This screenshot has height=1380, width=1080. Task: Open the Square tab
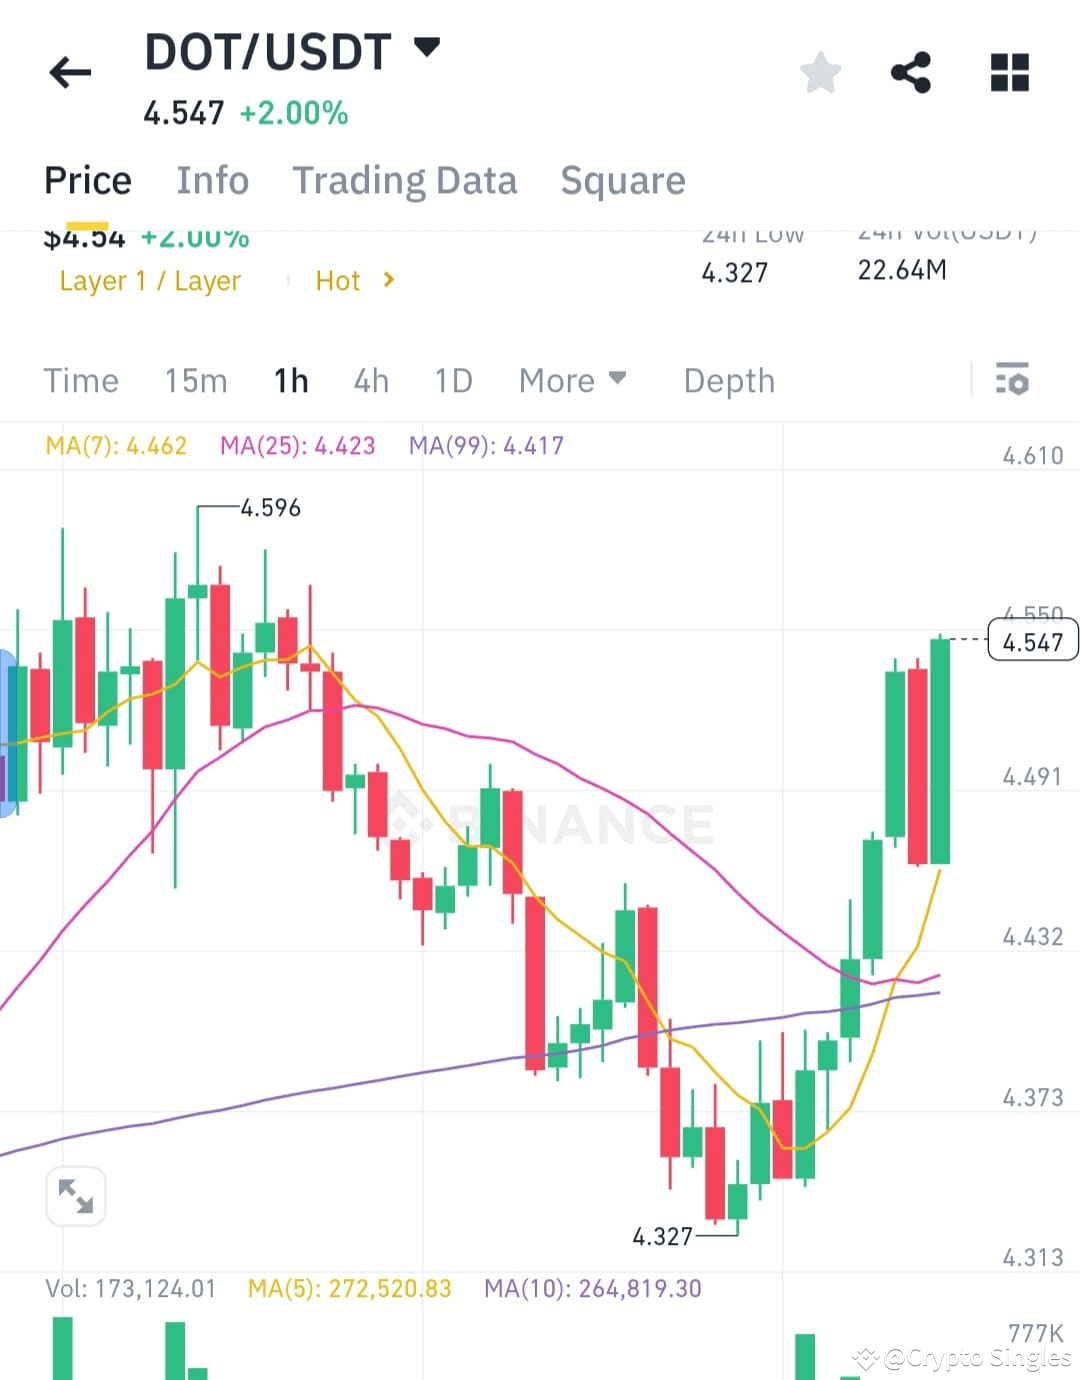[x=622, y=181]
